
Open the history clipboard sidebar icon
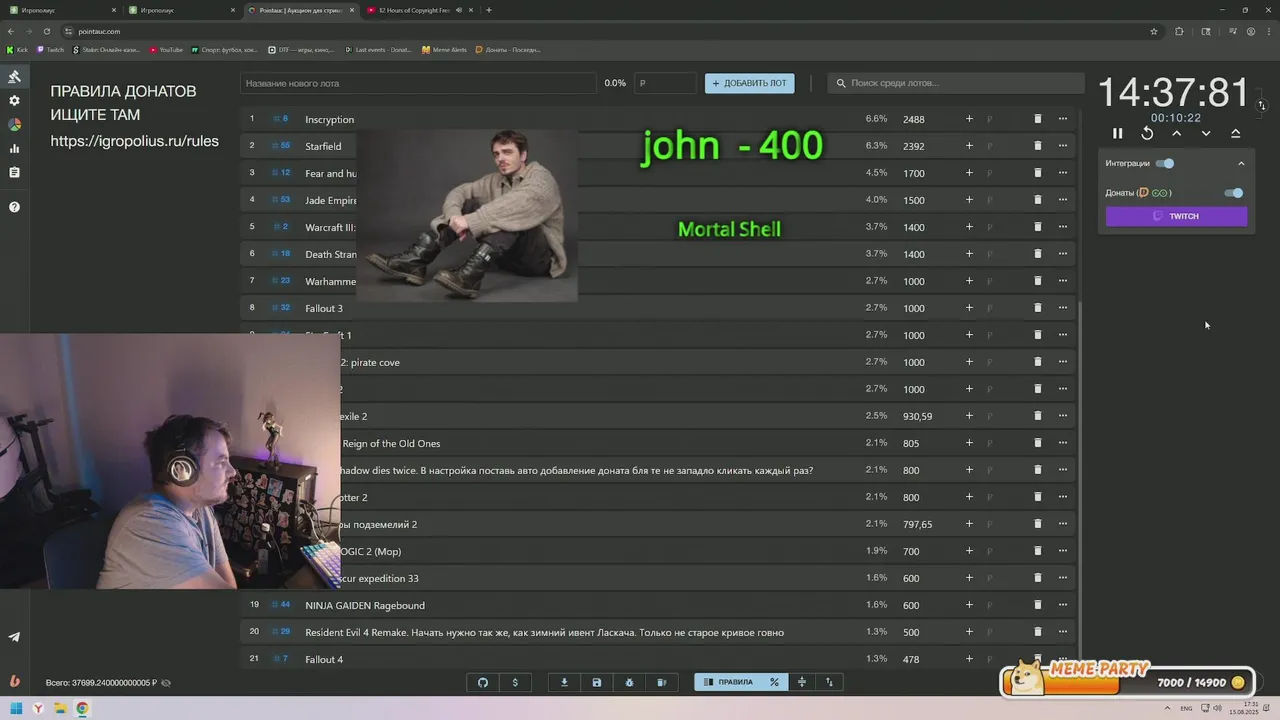14,173
